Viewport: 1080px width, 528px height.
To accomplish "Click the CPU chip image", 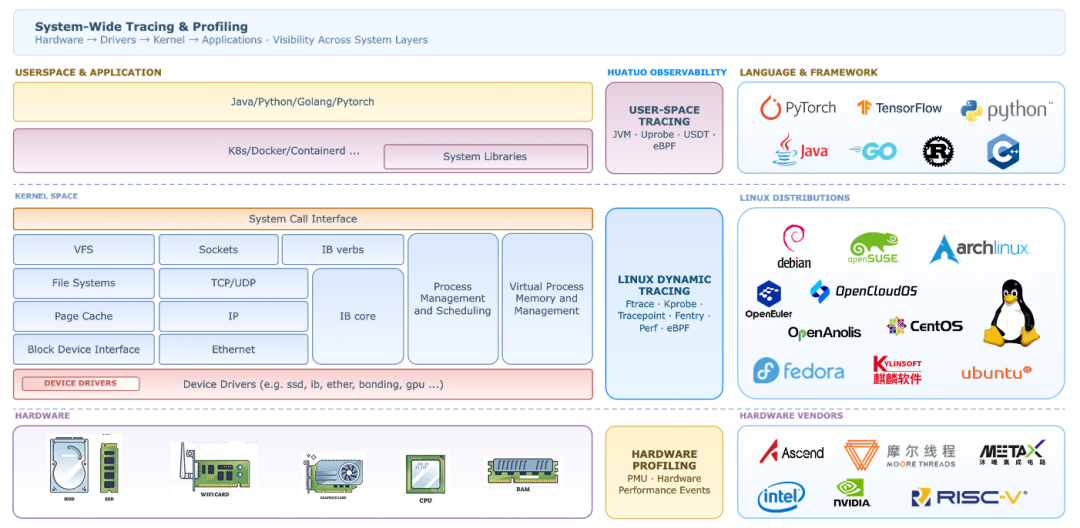I will pyautogui.click(x=425, y=476).
